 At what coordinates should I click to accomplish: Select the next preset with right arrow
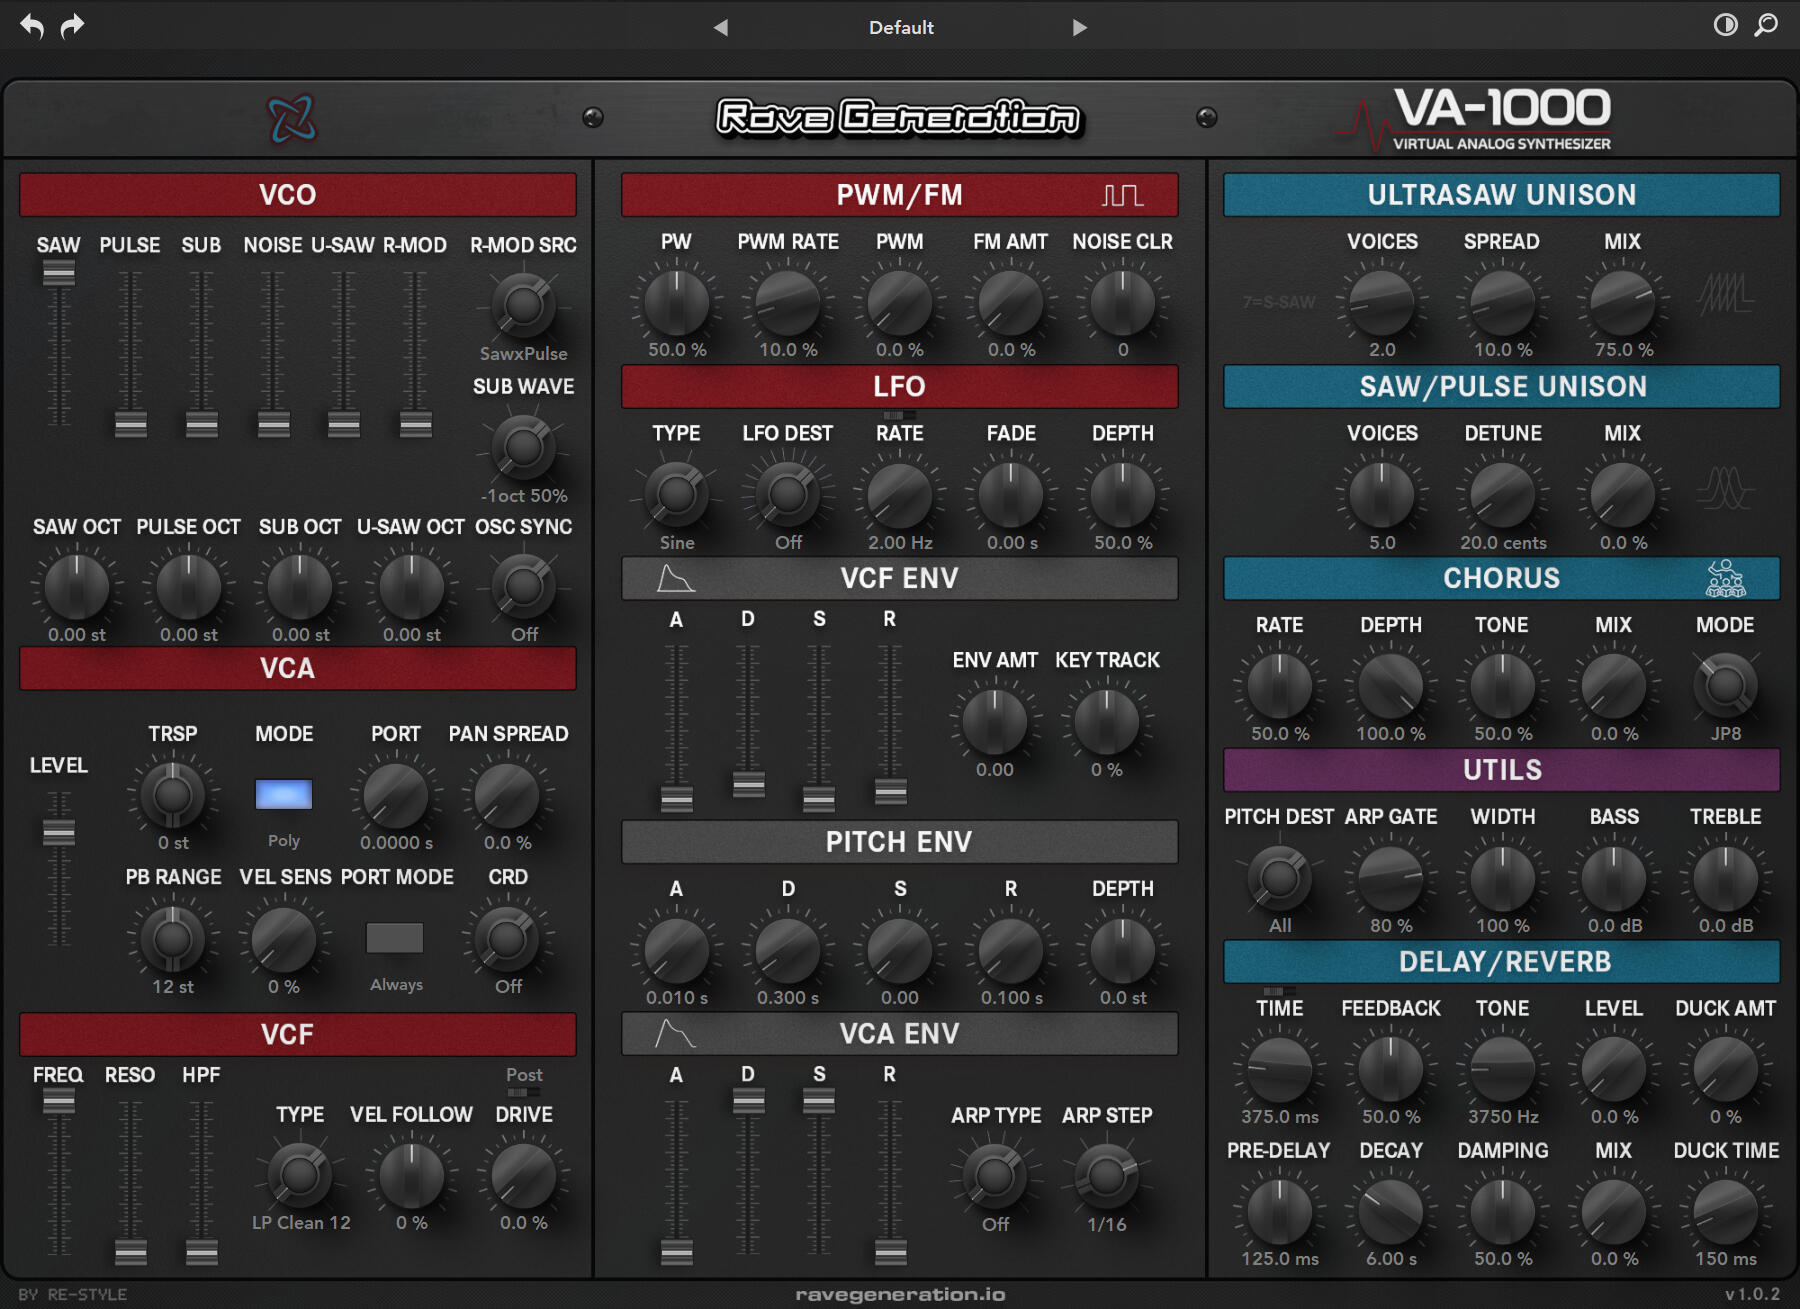(1079, 28)
